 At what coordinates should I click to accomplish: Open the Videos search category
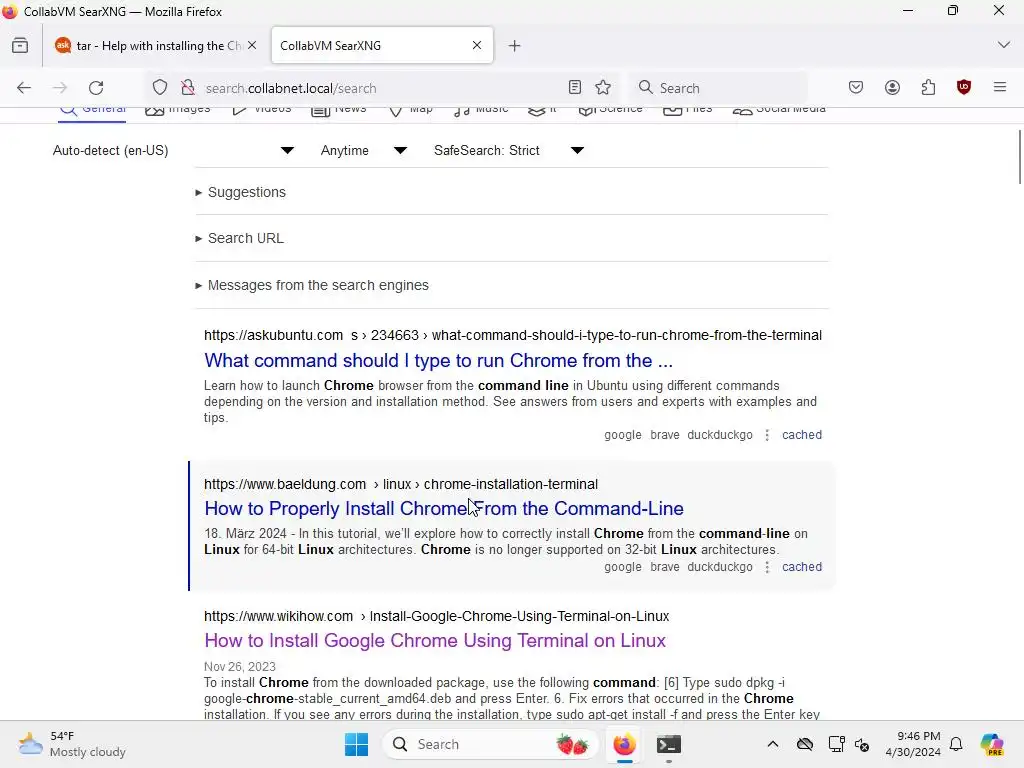pos(262,110)
